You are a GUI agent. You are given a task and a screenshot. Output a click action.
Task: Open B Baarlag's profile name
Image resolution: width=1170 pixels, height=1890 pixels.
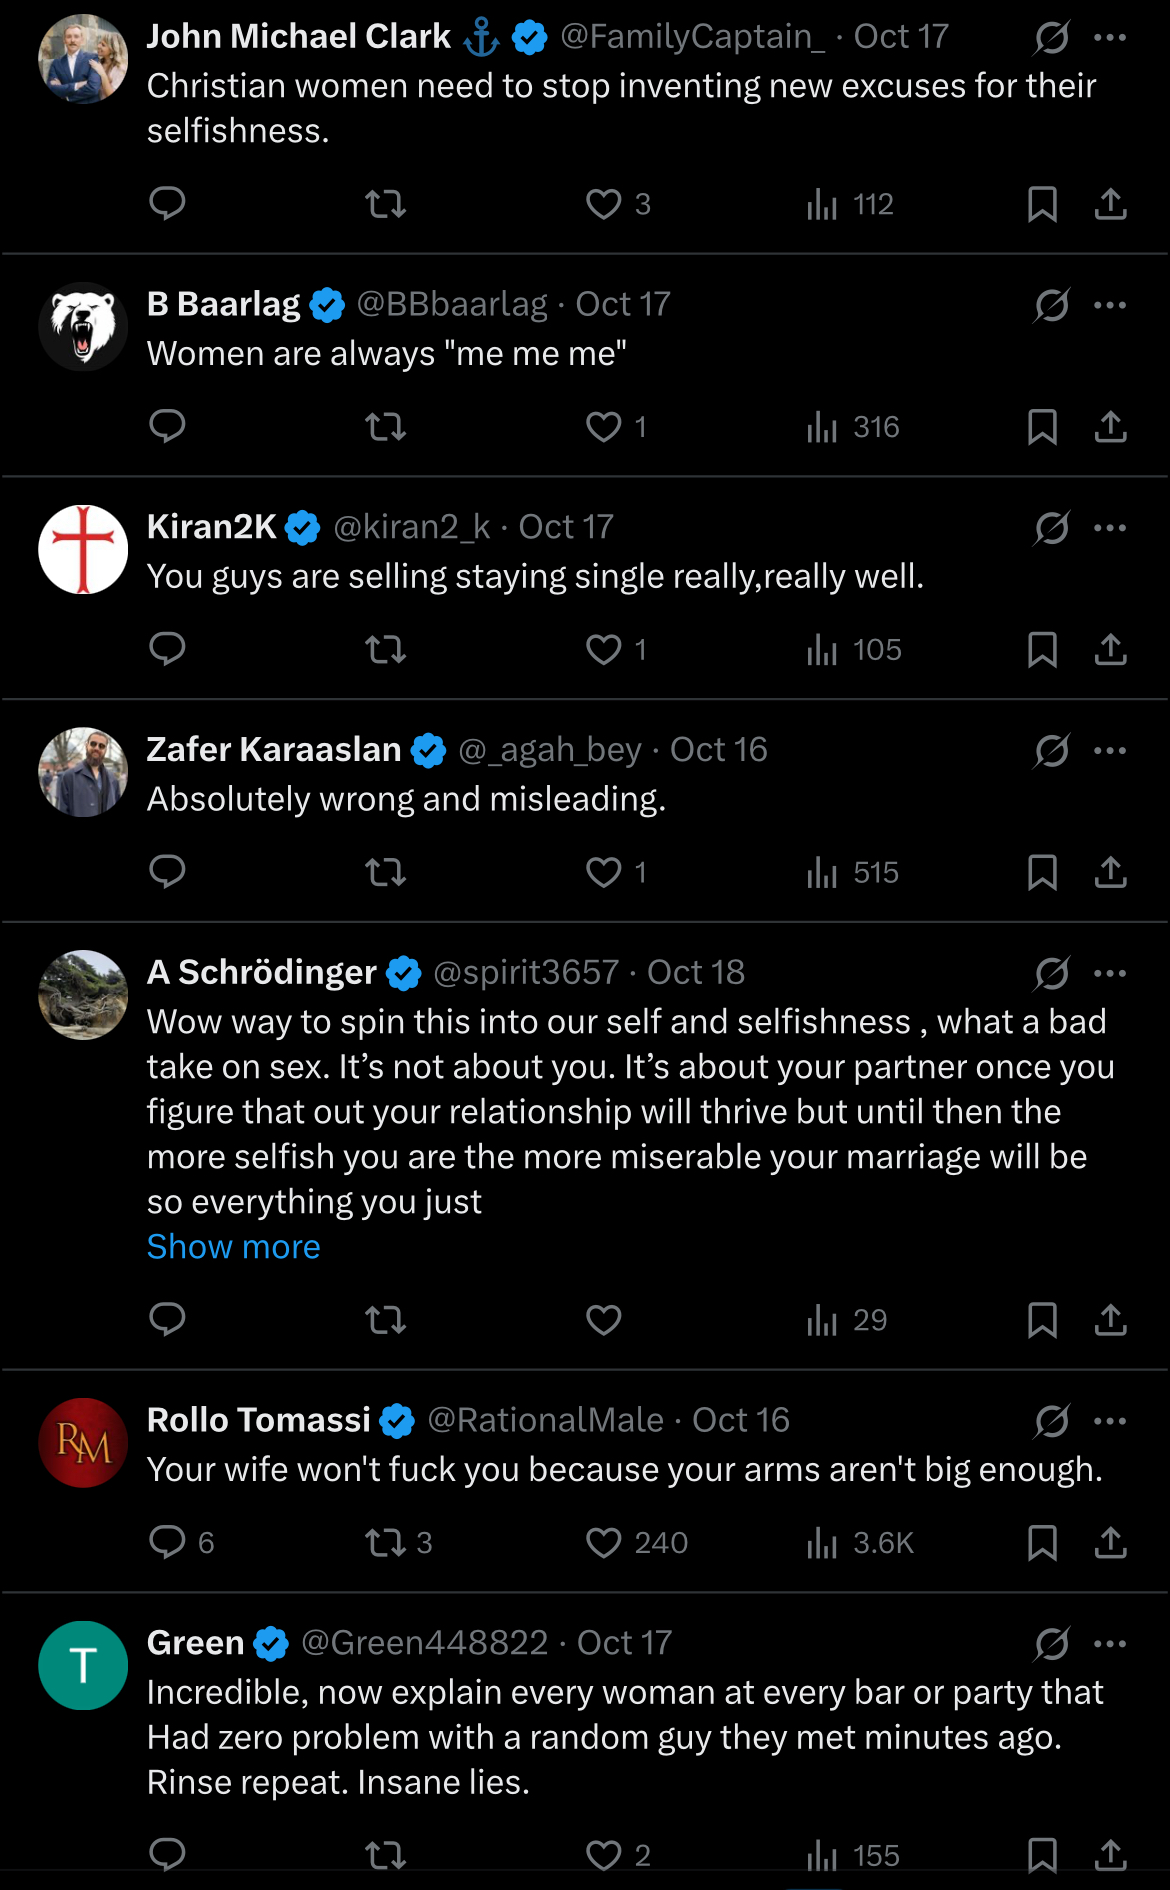click(223, 304)
